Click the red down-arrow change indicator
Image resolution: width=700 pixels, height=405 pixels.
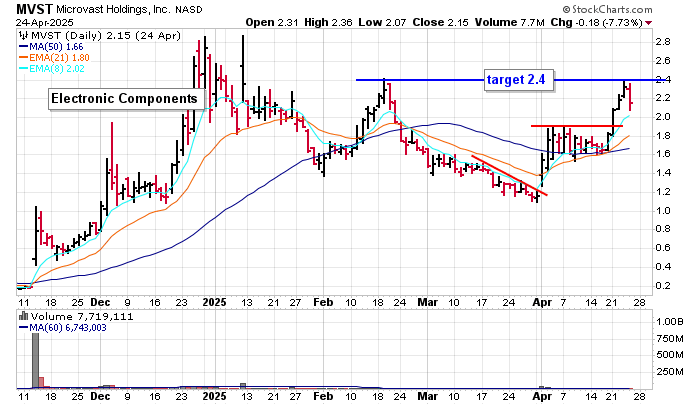648,23
